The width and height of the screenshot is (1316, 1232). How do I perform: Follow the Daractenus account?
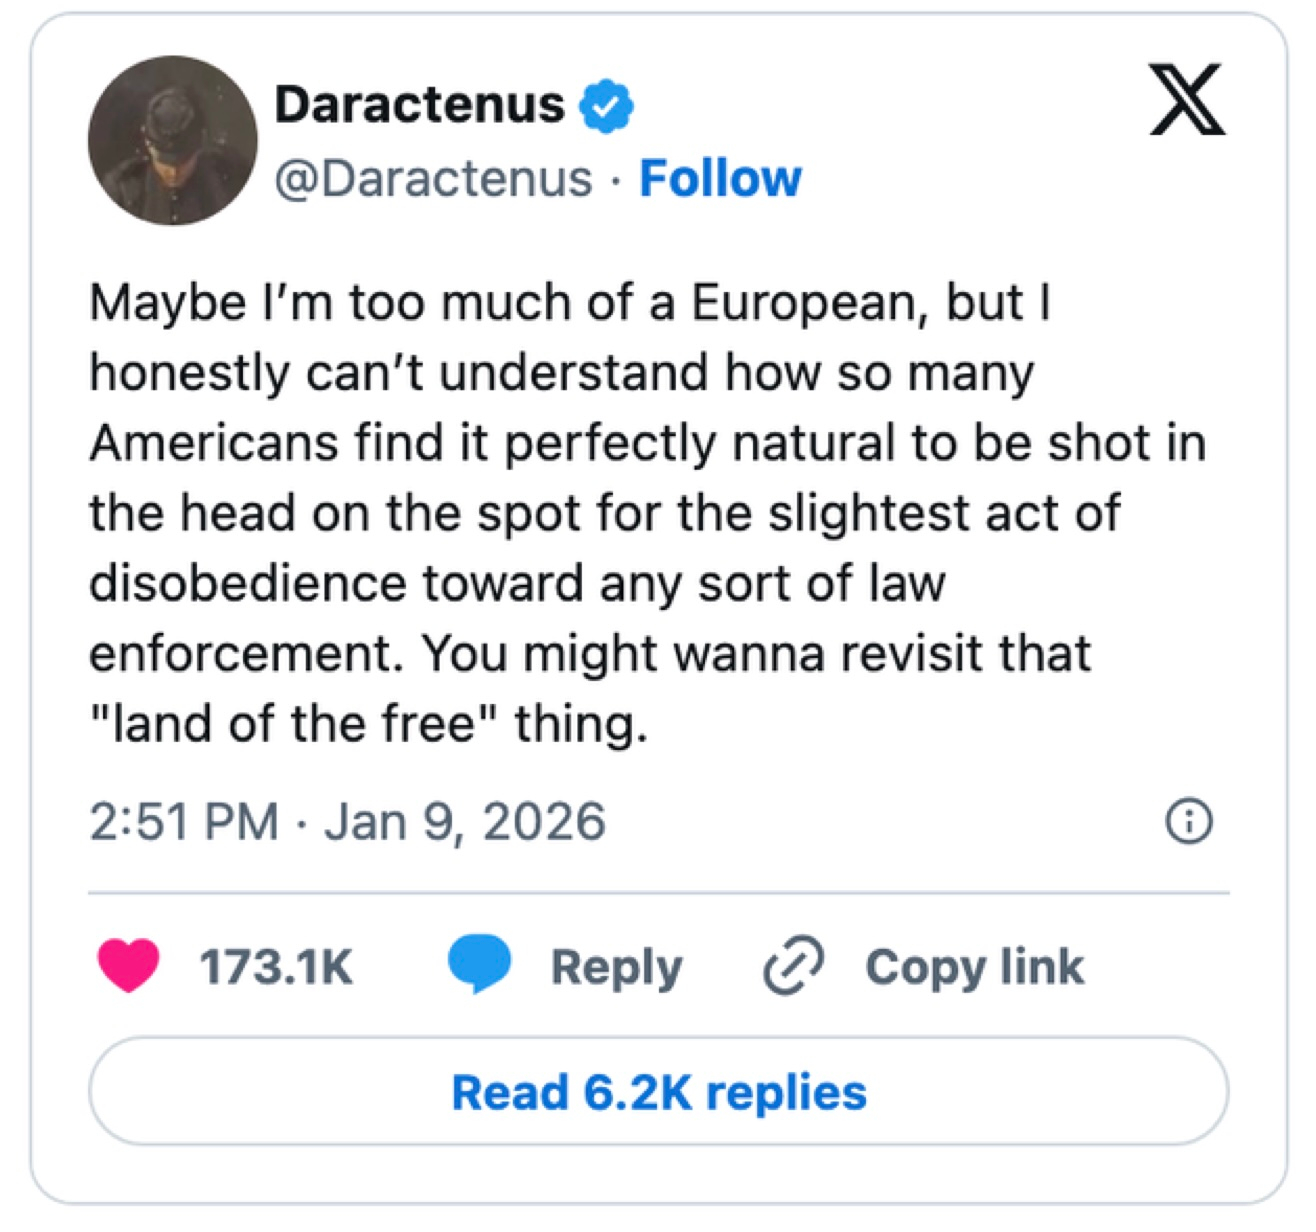[720, 179]
